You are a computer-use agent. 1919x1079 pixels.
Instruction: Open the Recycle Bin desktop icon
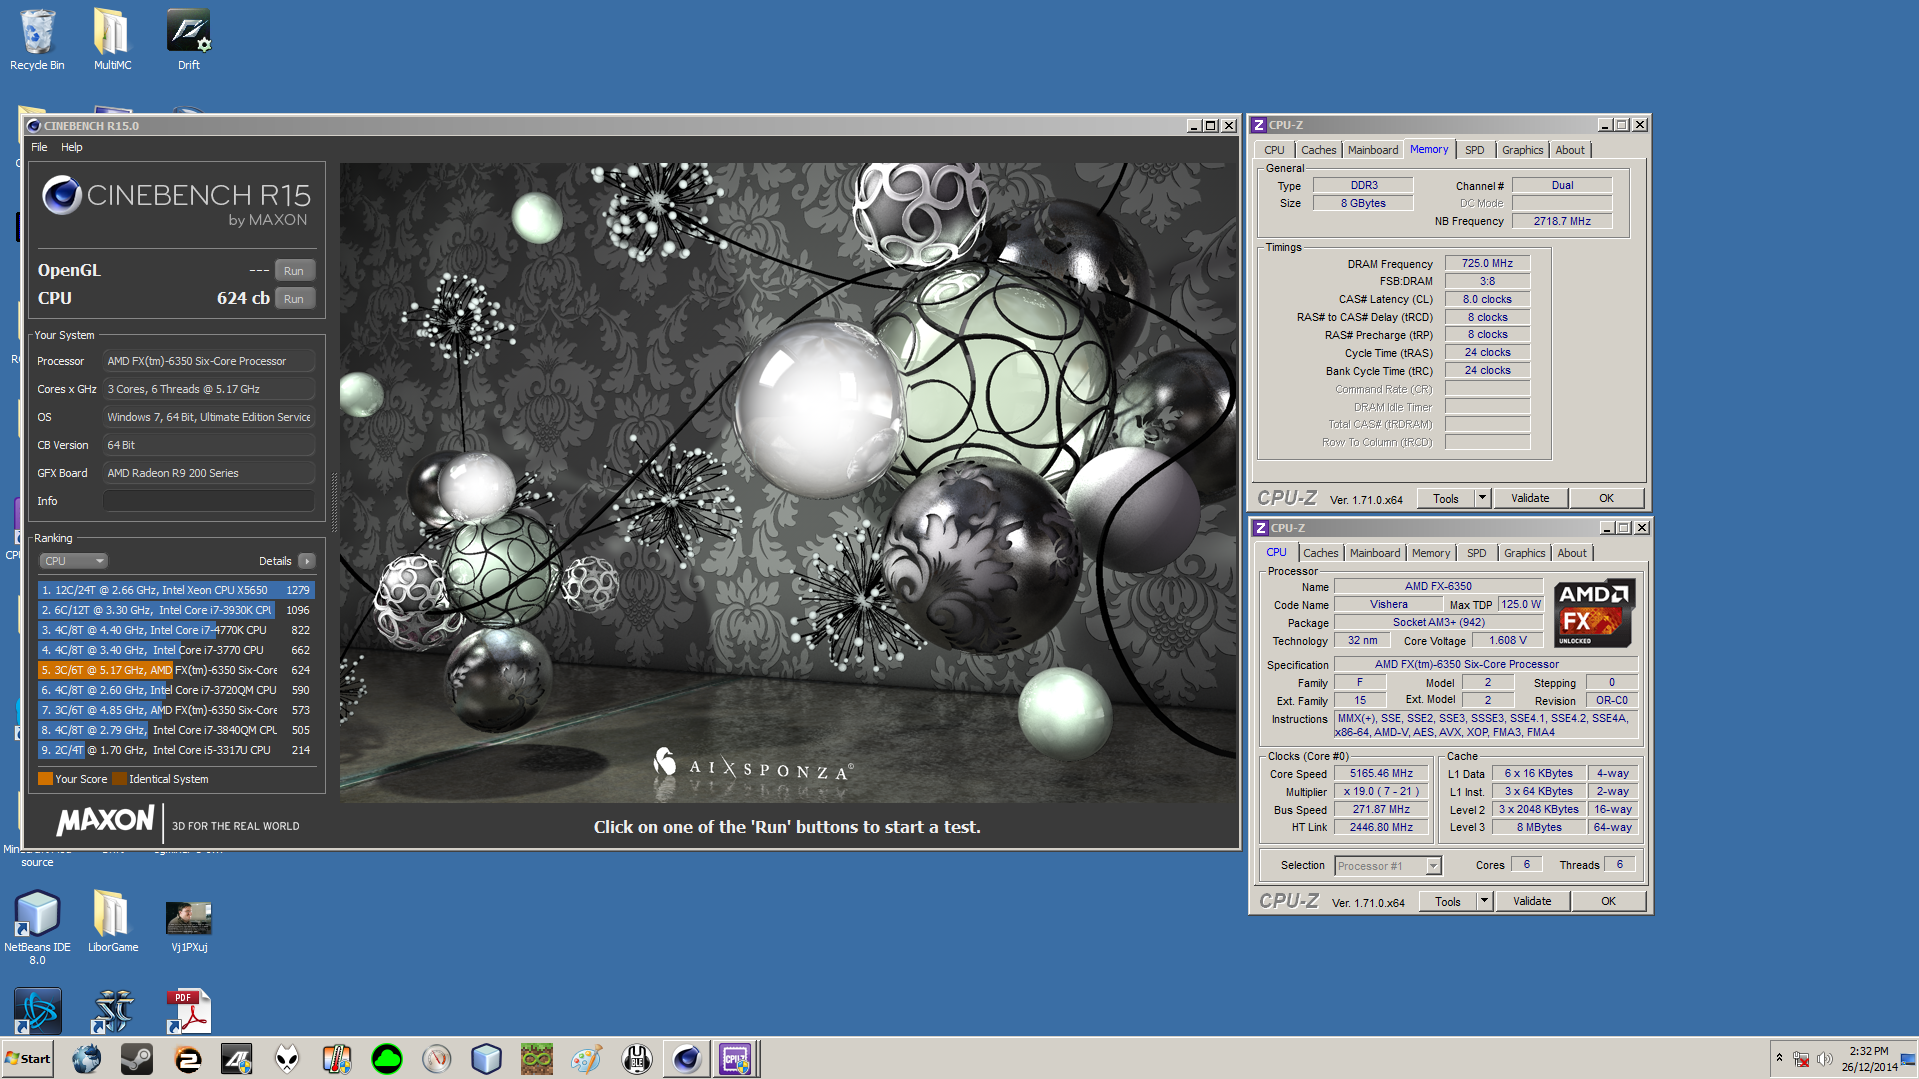pyautogui.click(x=37, y=40)
